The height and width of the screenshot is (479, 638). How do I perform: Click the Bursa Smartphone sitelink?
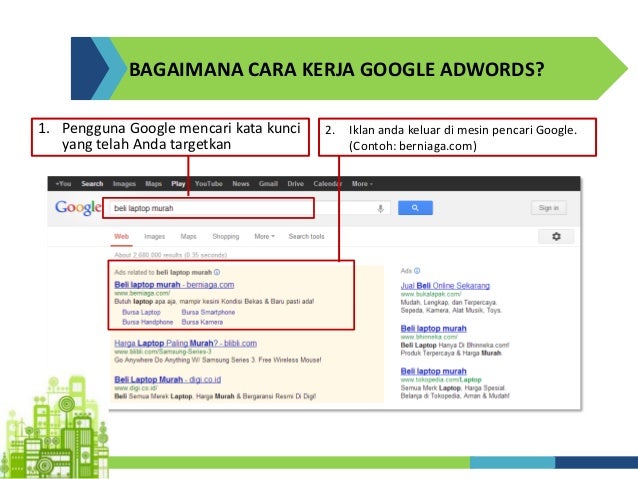point(208,312)
